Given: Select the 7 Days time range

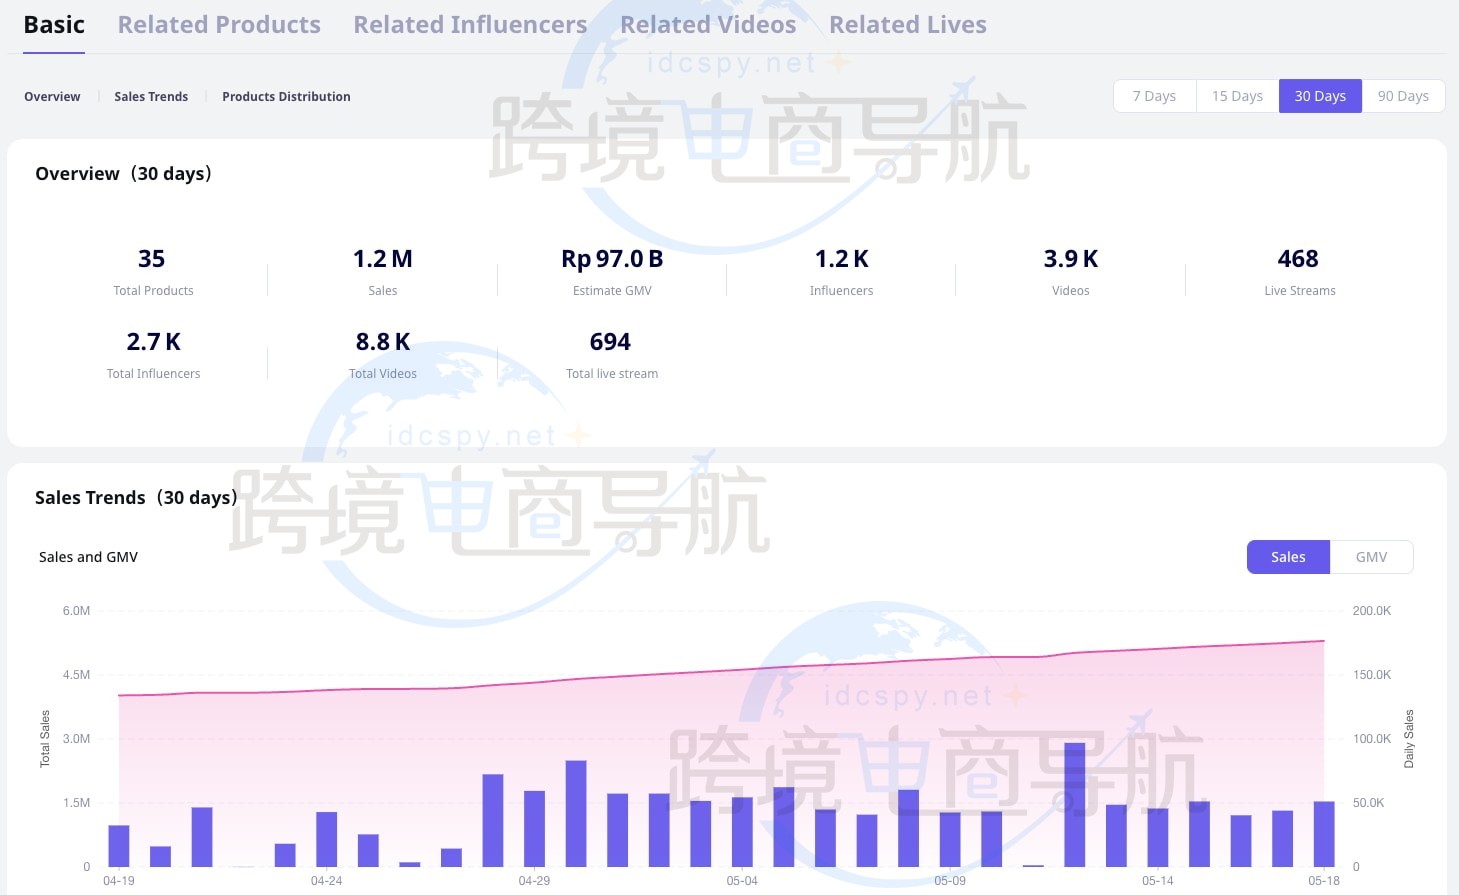Looking at the screenshot, I should (1154, 96).
